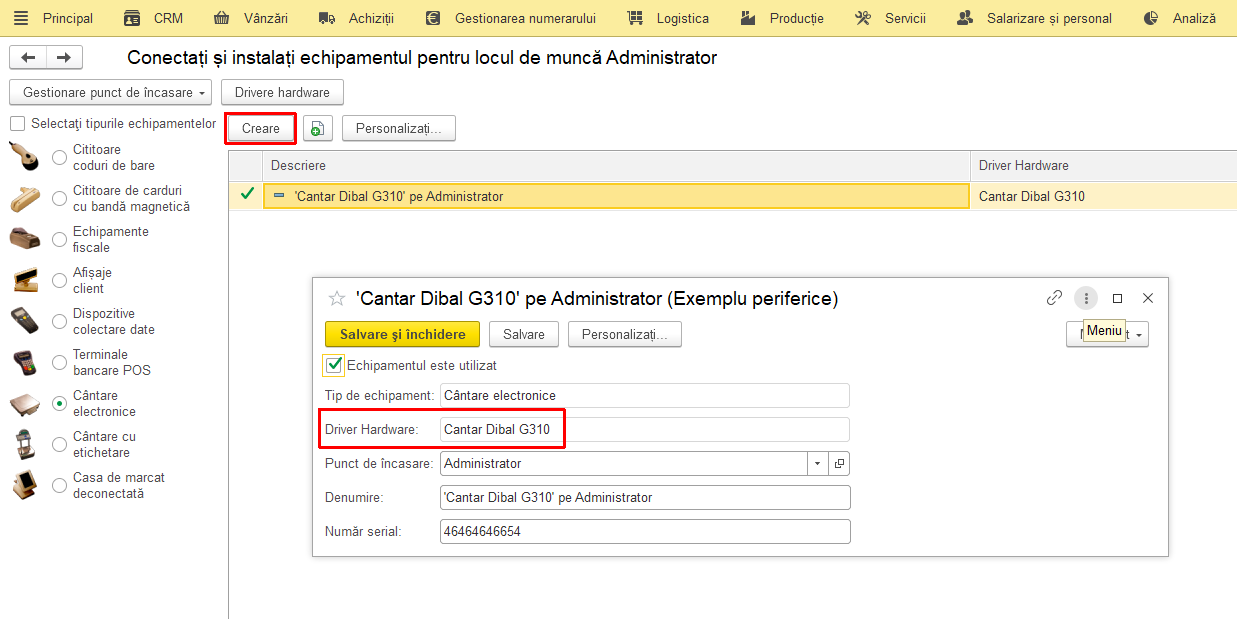Open the Achiziții menu

[x=371, y=18]
